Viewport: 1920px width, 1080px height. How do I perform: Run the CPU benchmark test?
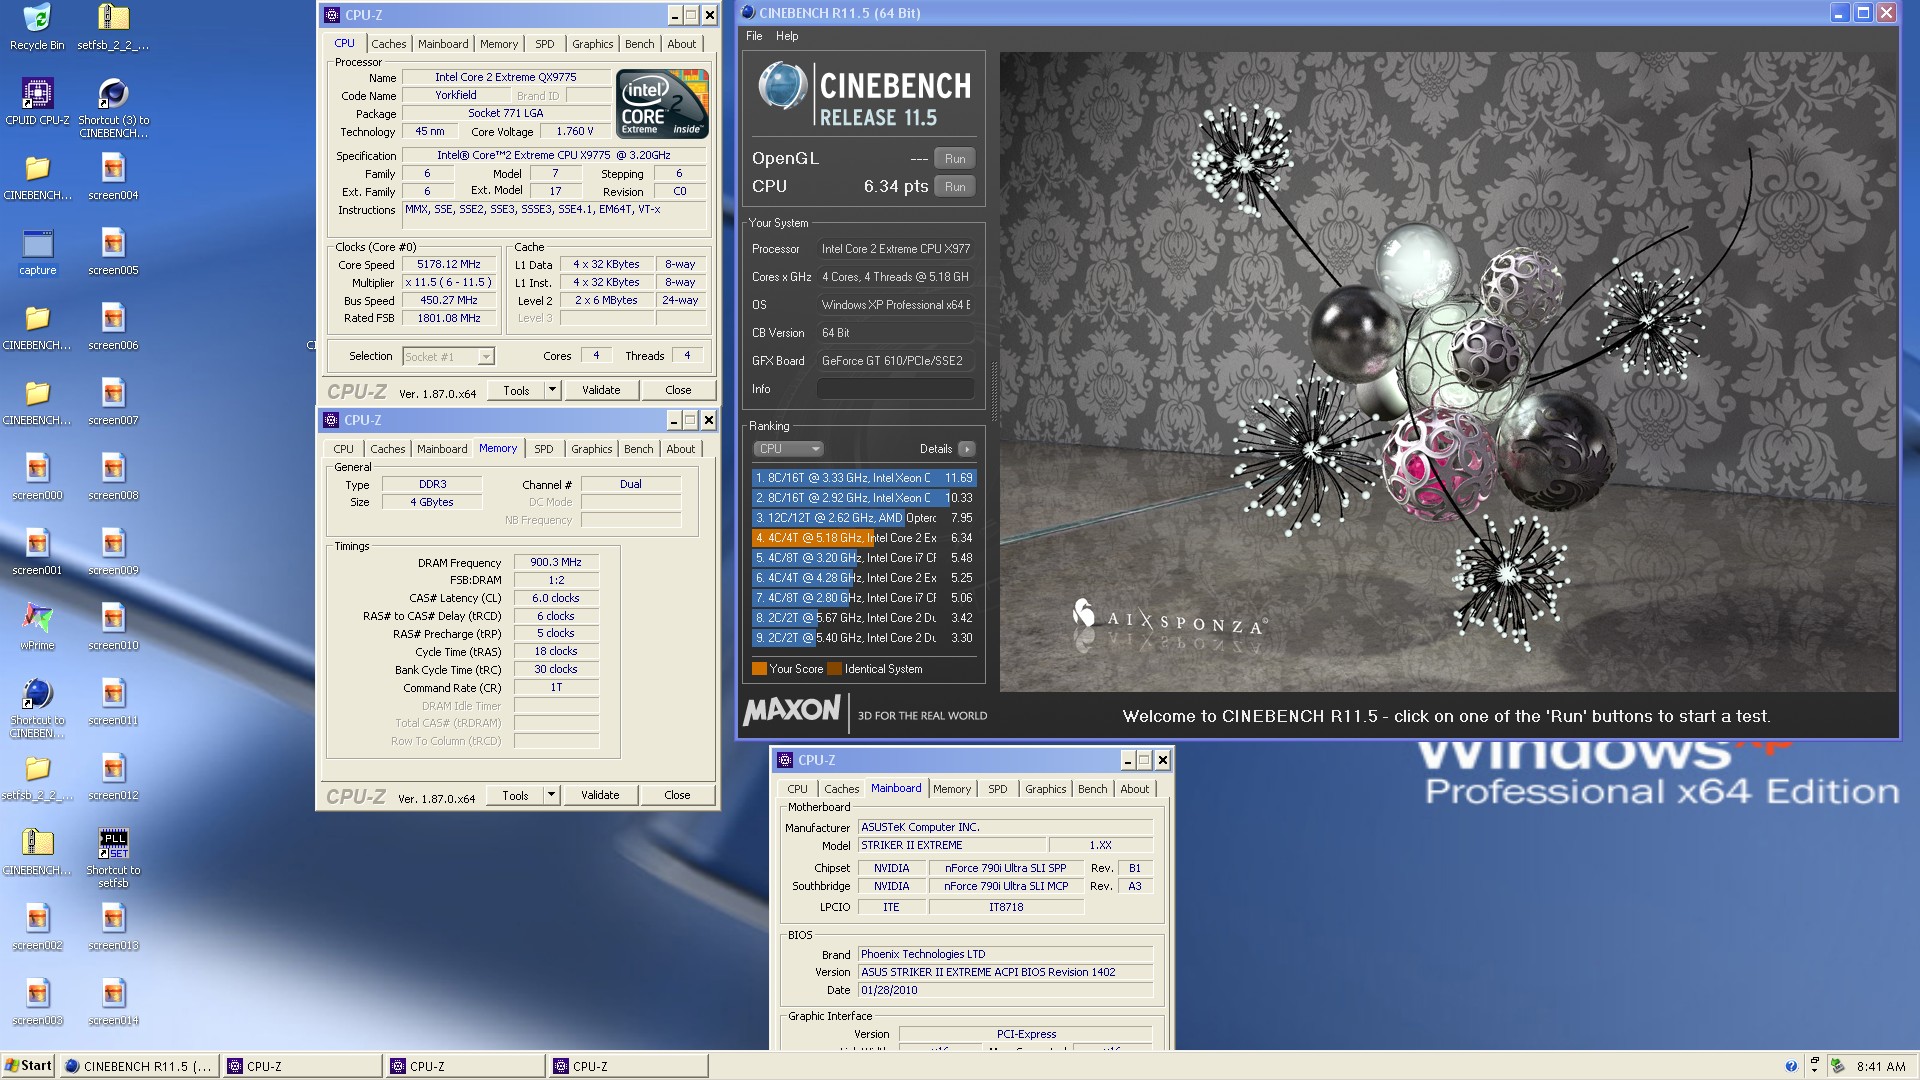(x=955, y=187)
